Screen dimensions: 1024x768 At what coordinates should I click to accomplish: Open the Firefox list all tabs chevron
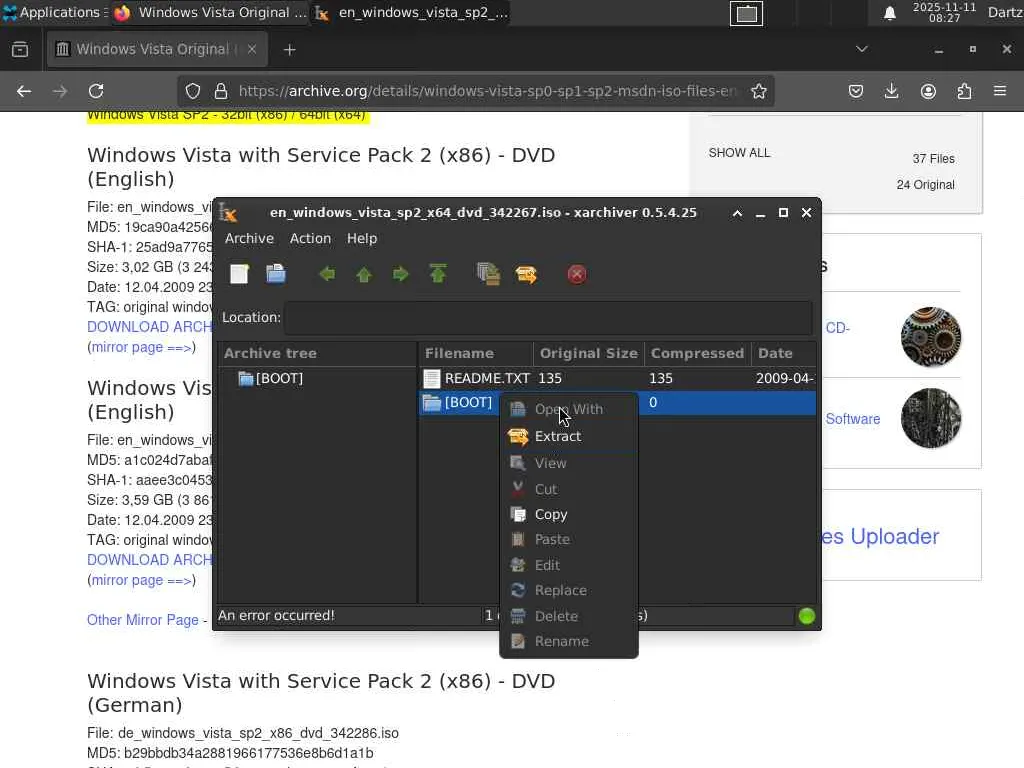click(862, 49)
